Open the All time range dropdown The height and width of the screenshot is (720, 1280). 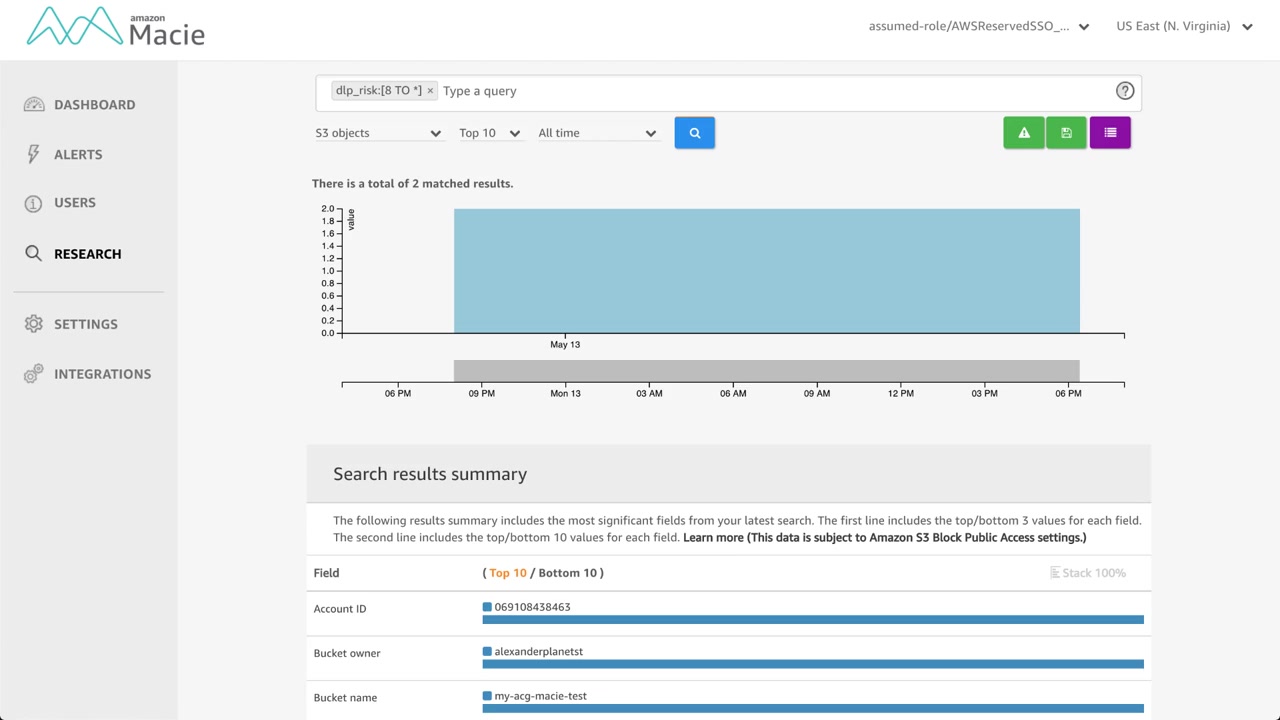coord(597,133)
